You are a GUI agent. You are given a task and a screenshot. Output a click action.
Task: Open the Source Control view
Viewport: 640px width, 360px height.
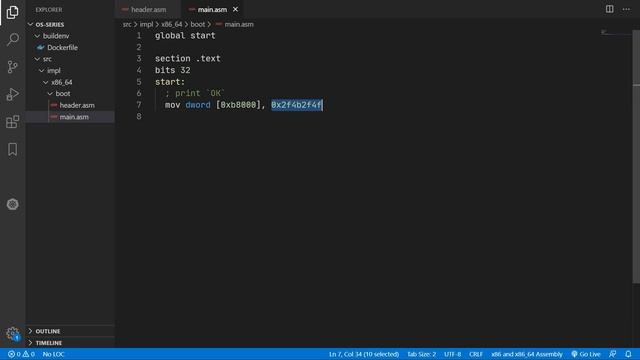(x=12, y=67)
